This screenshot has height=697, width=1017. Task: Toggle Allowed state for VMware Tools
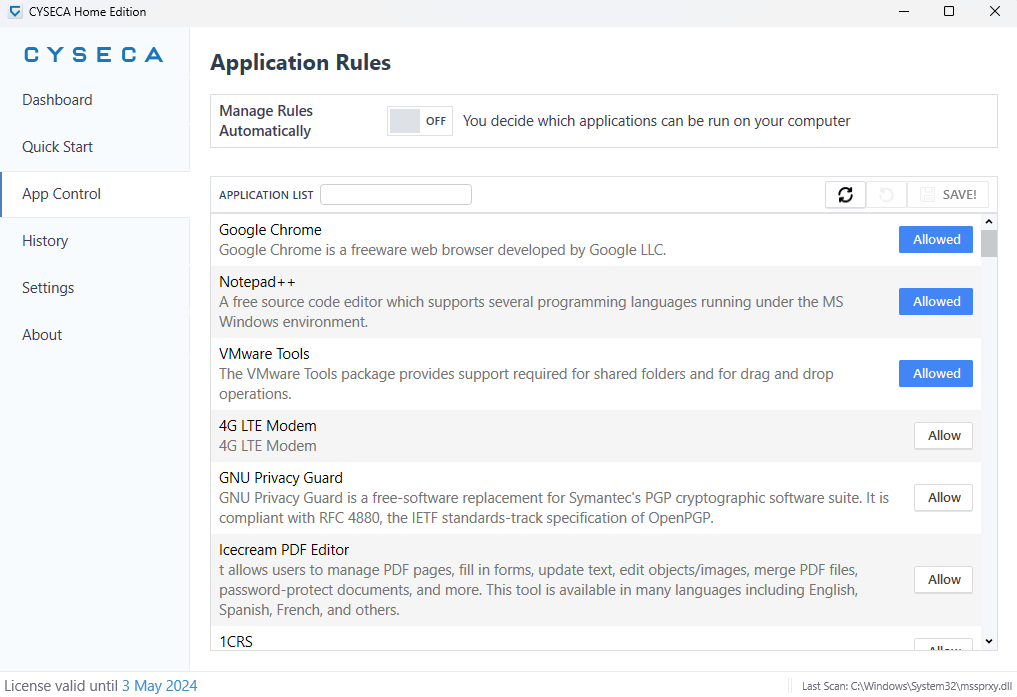[935, 373]
